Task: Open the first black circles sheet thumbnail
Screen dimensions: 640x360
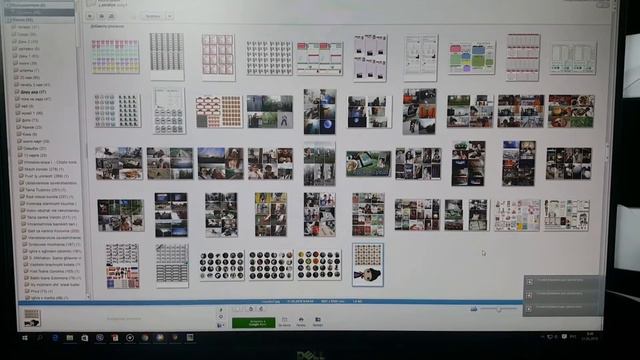Action: (x=222, y=265)
